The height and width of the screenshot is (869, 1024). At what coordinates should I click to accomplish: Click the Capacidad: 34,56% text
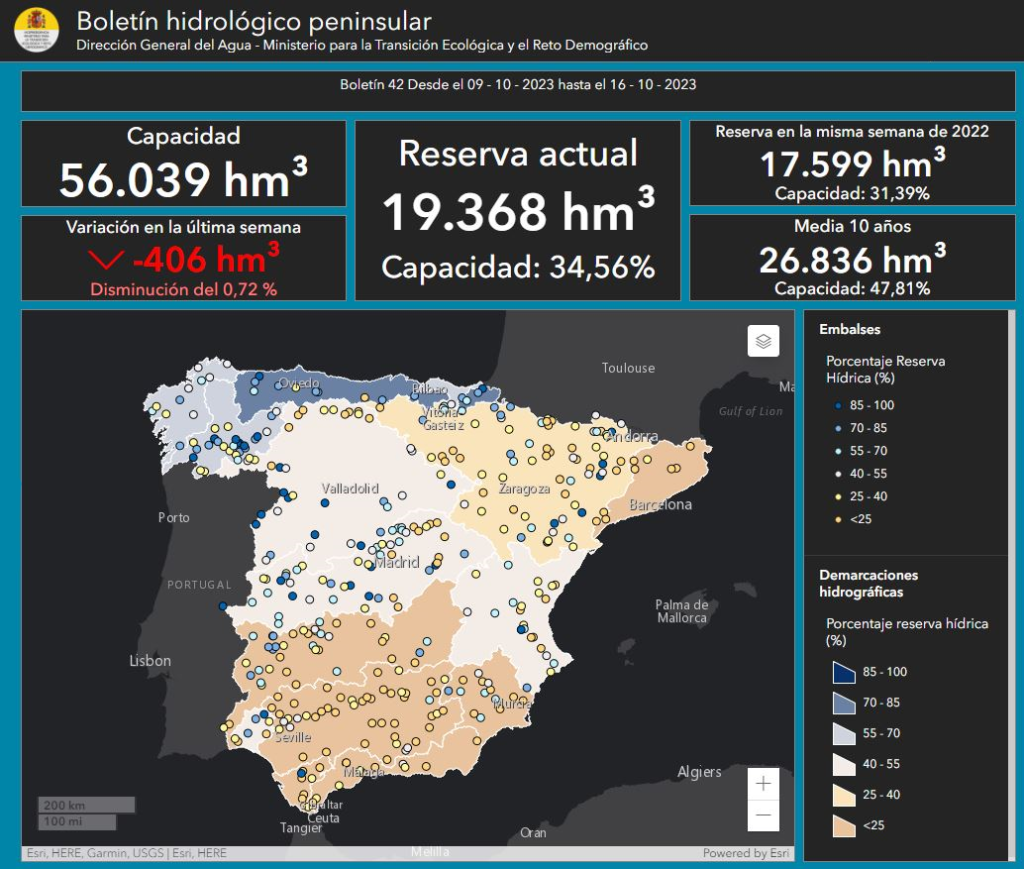point(518,267)
